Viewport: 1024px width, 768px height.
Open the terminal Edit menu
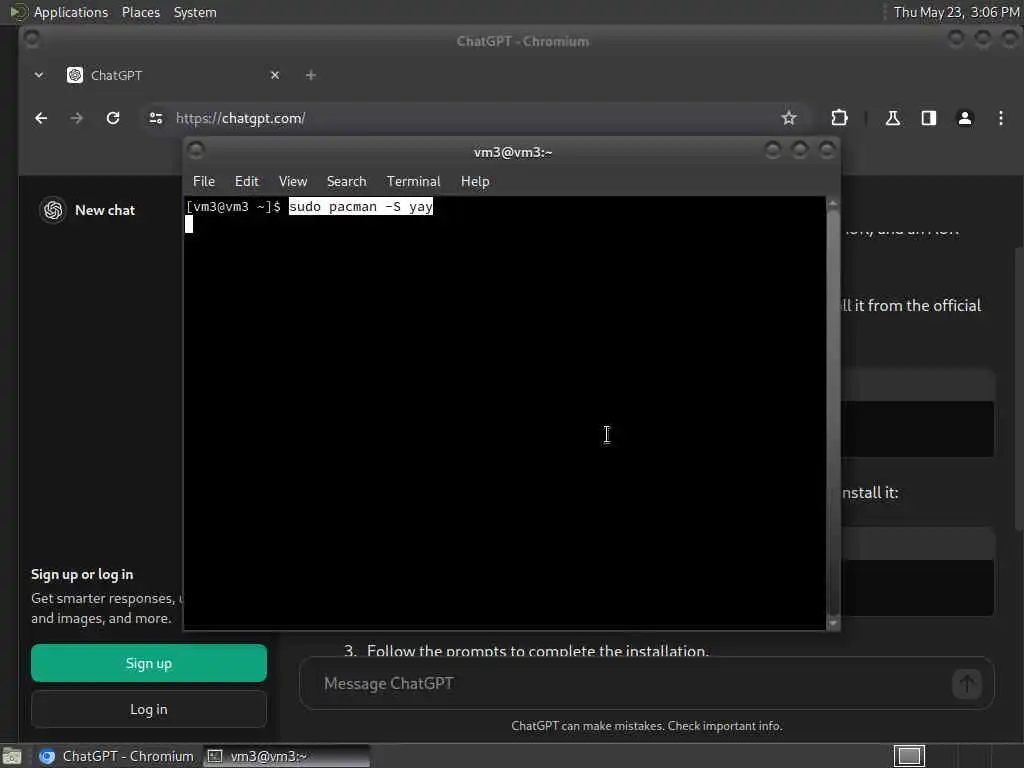coord(247,182)
